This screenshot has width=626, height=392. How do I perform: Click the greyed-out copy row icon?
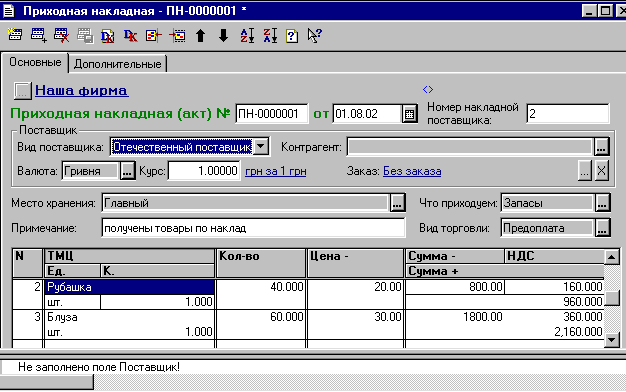pos(85,36)
